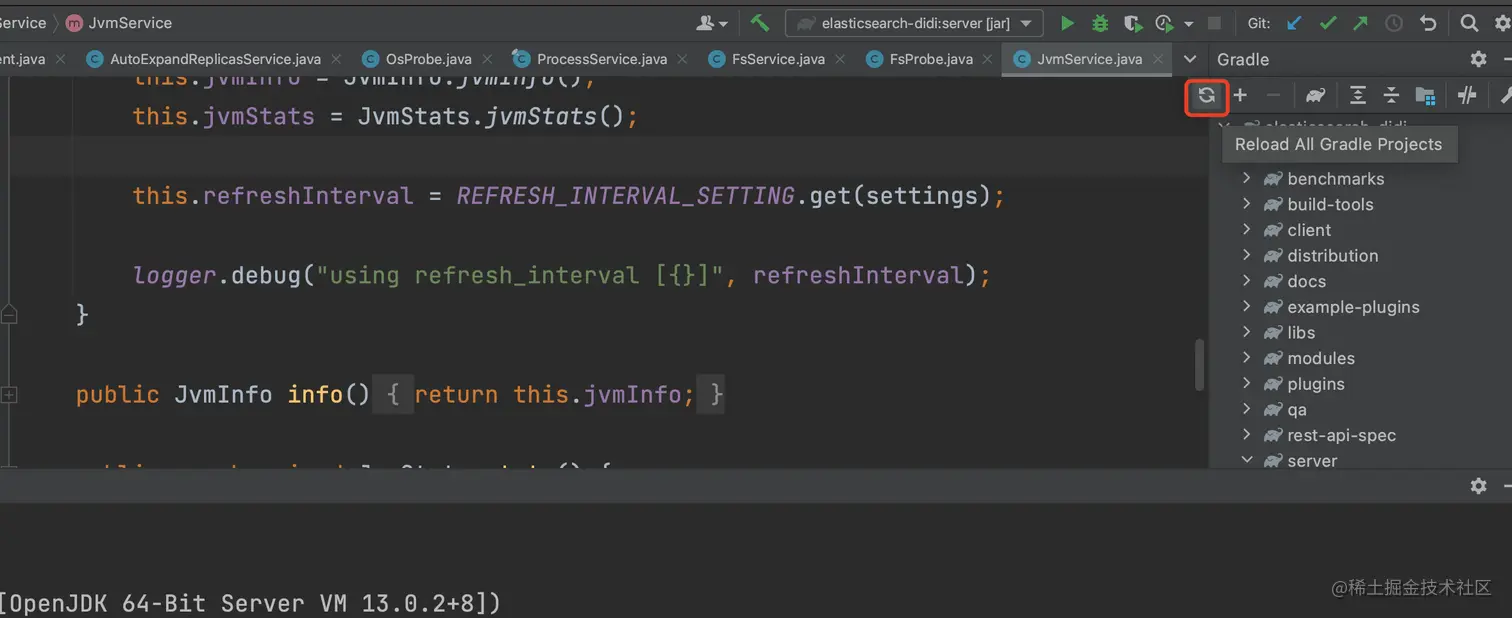Screen dimensions: 1512x618
Task: Open Gradle panel settings gear
Action: pyautogui.click(x=1479, y=59)
